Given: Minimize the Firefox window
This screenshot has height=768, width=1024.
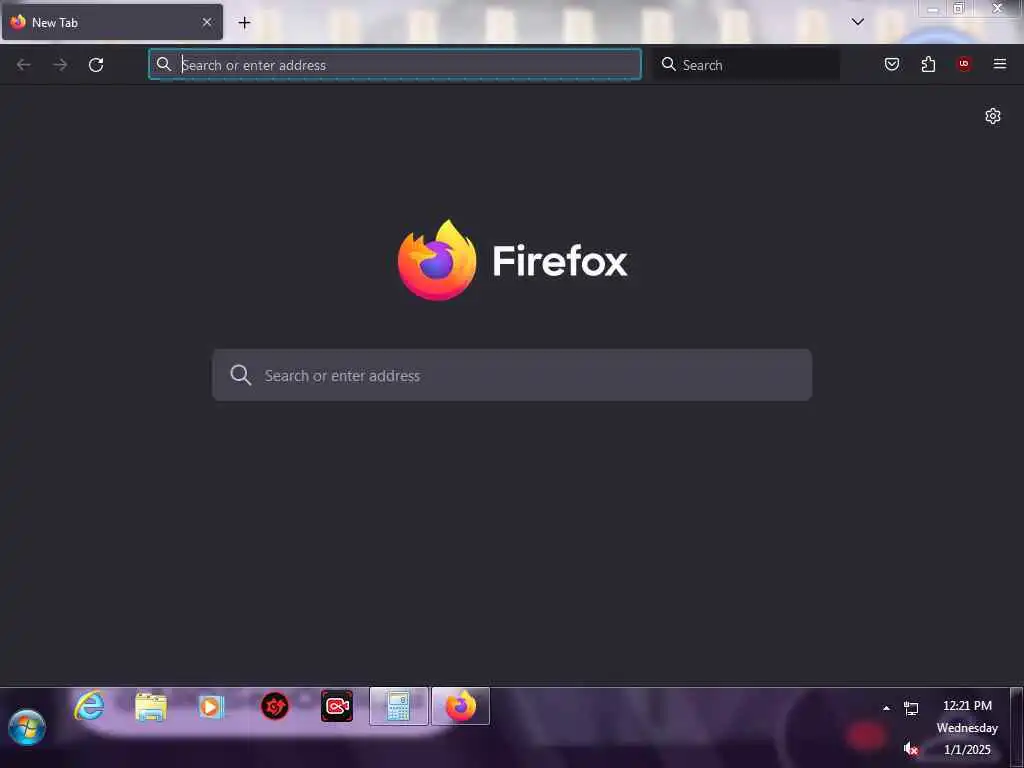Looking at the screenshot, I should [933, 9].
